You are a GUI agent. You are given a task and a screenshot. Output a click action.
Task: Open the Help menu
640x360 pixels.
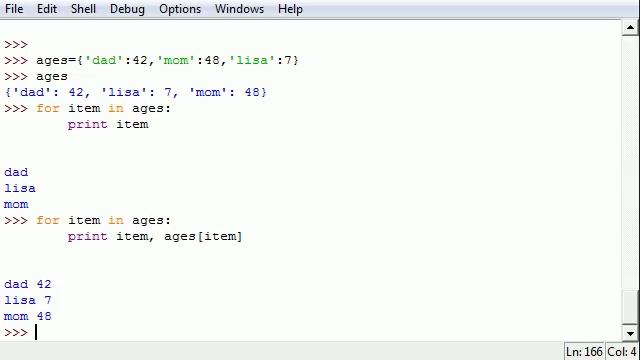click(x=290, y=9)
